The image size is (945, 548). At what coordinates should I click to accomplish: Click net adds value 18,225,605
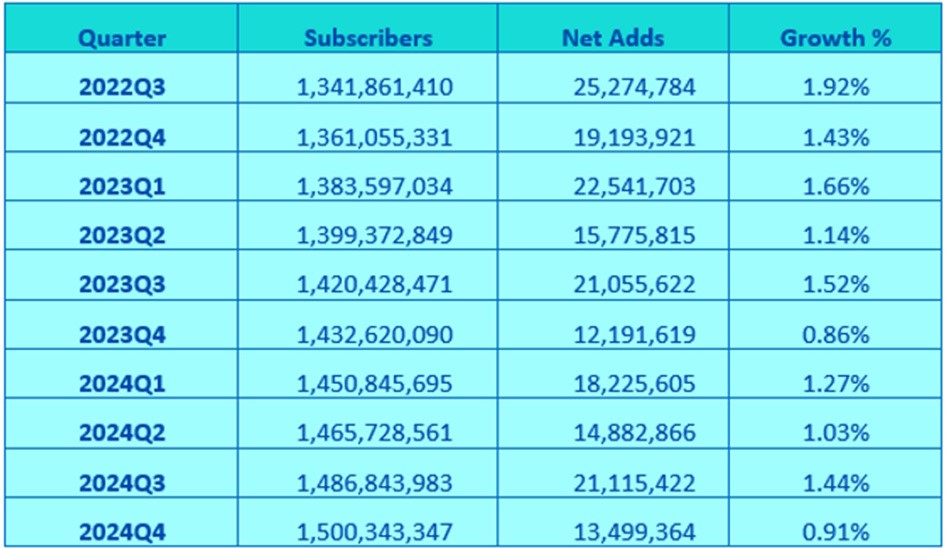634,384
